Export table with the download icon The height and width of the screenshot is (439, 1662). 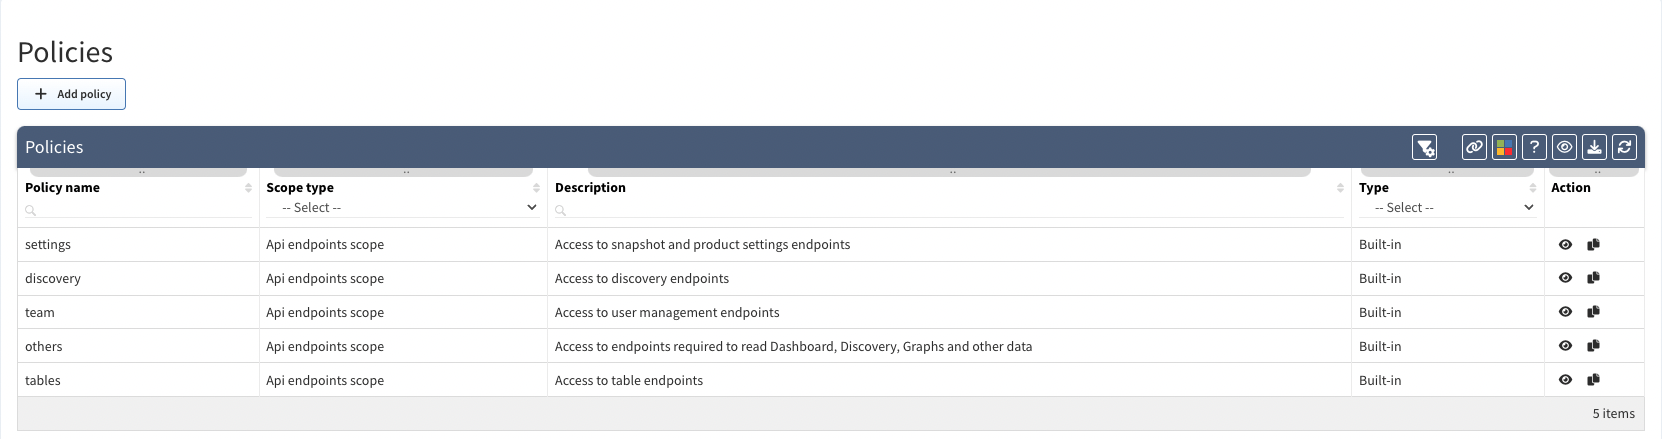point(1594,148)
